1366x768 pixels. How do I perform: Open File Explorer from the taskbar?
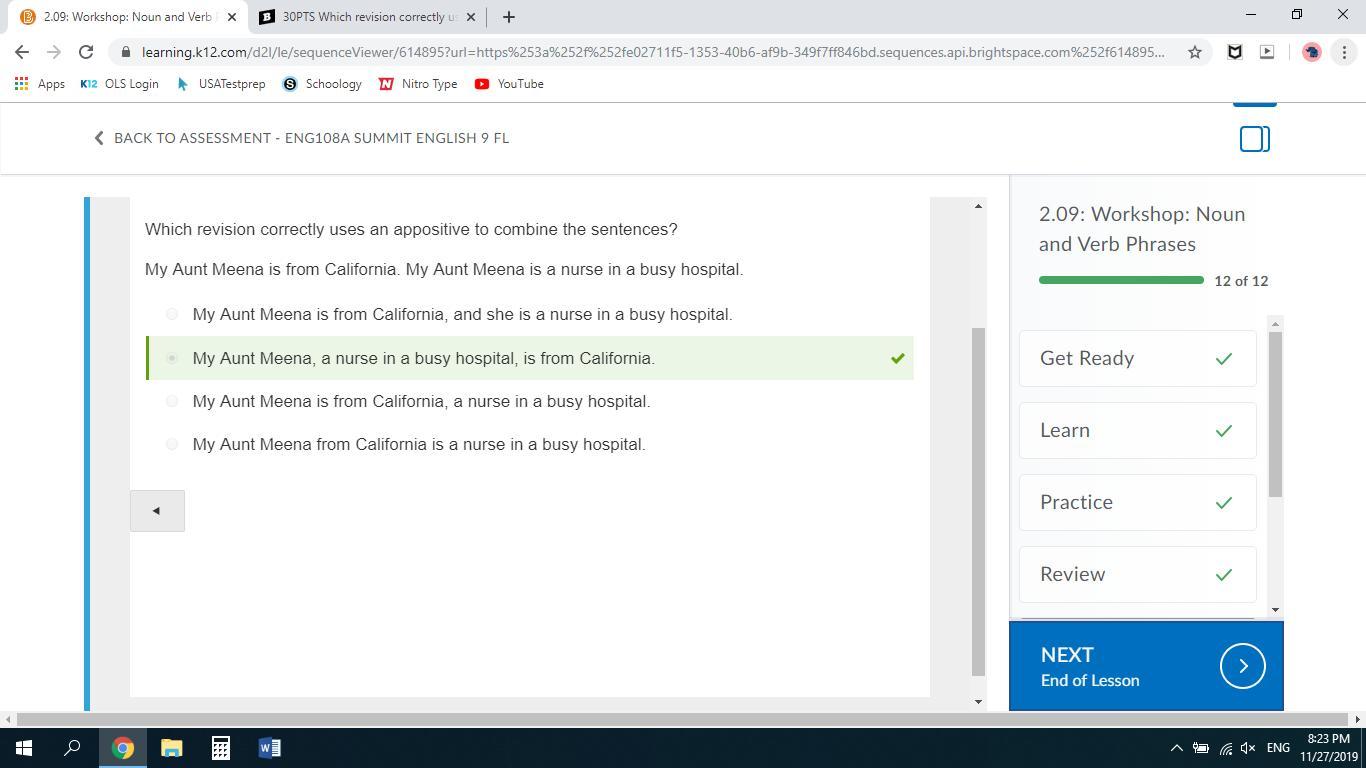(x=172, y=748)
